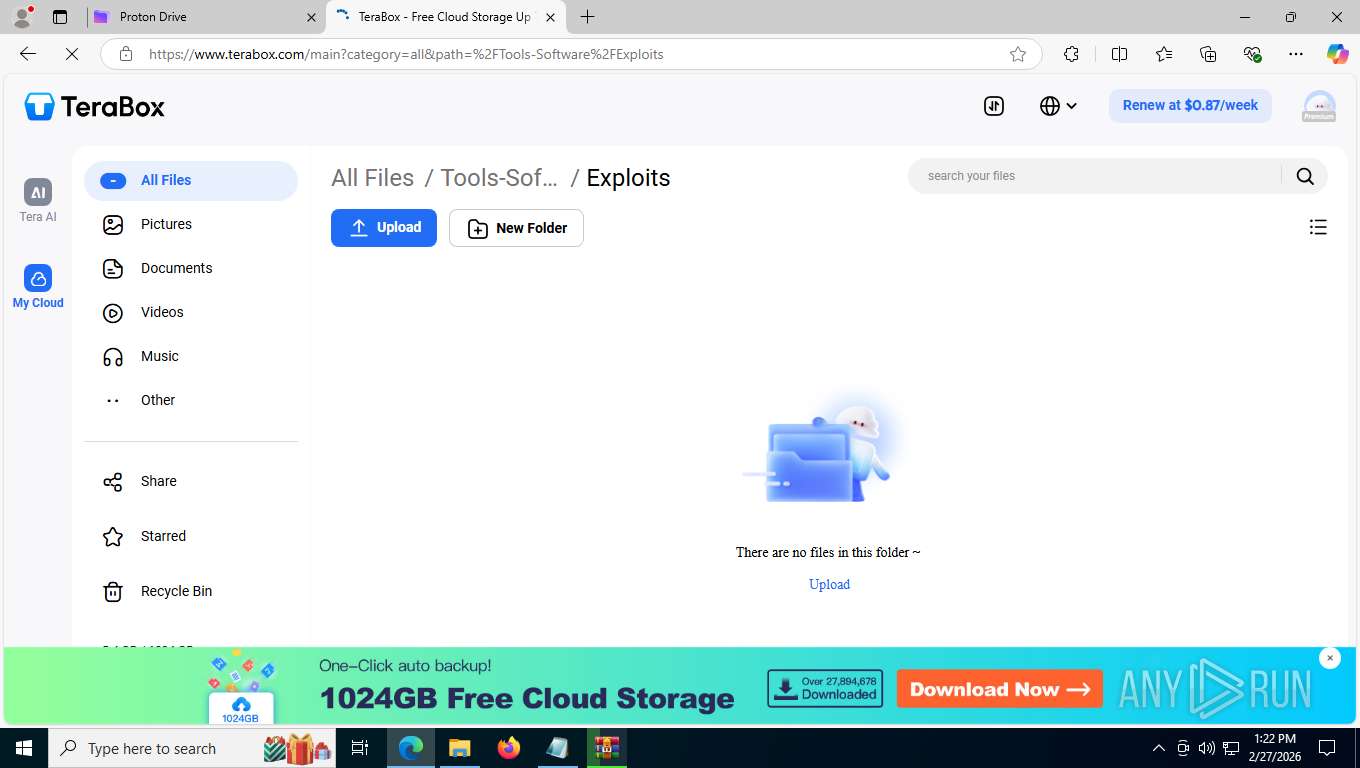
Task: Open the Recycle Bin
Action: [191, 591]
